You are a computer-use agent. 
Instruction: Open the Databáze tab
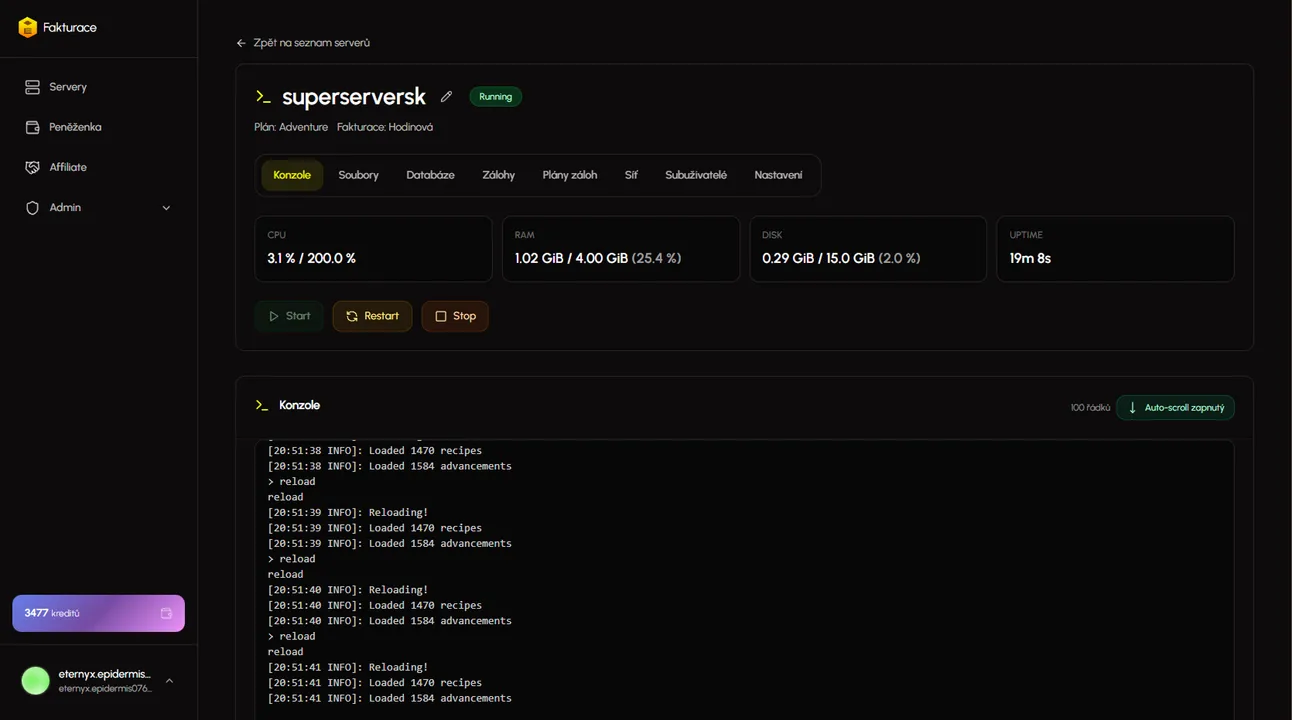(430, 175)
